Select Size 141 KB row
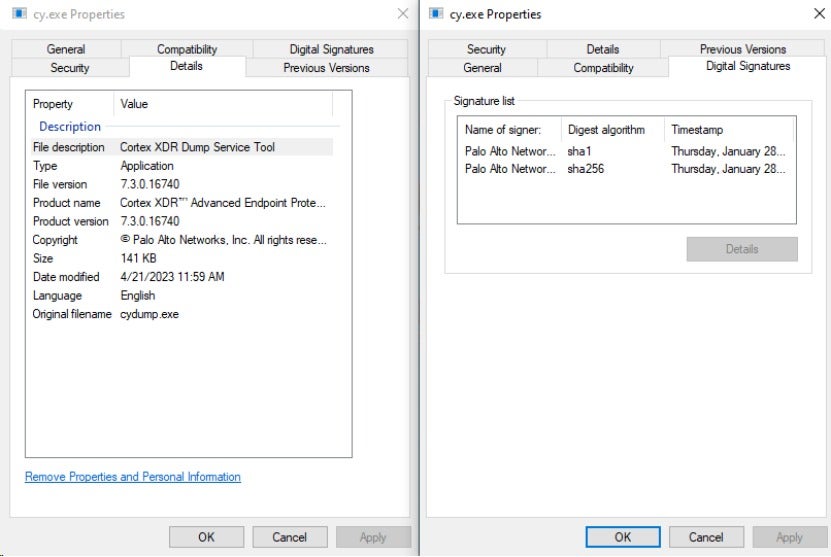The image size is (831, 557). click(180, 258)
